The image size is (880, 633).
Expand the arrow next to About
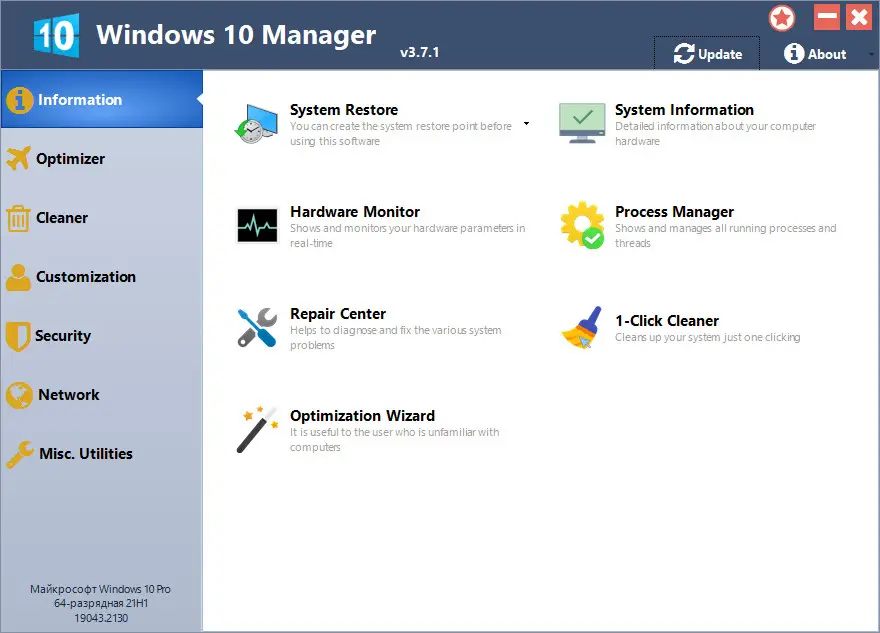click(x=872, y=54)
